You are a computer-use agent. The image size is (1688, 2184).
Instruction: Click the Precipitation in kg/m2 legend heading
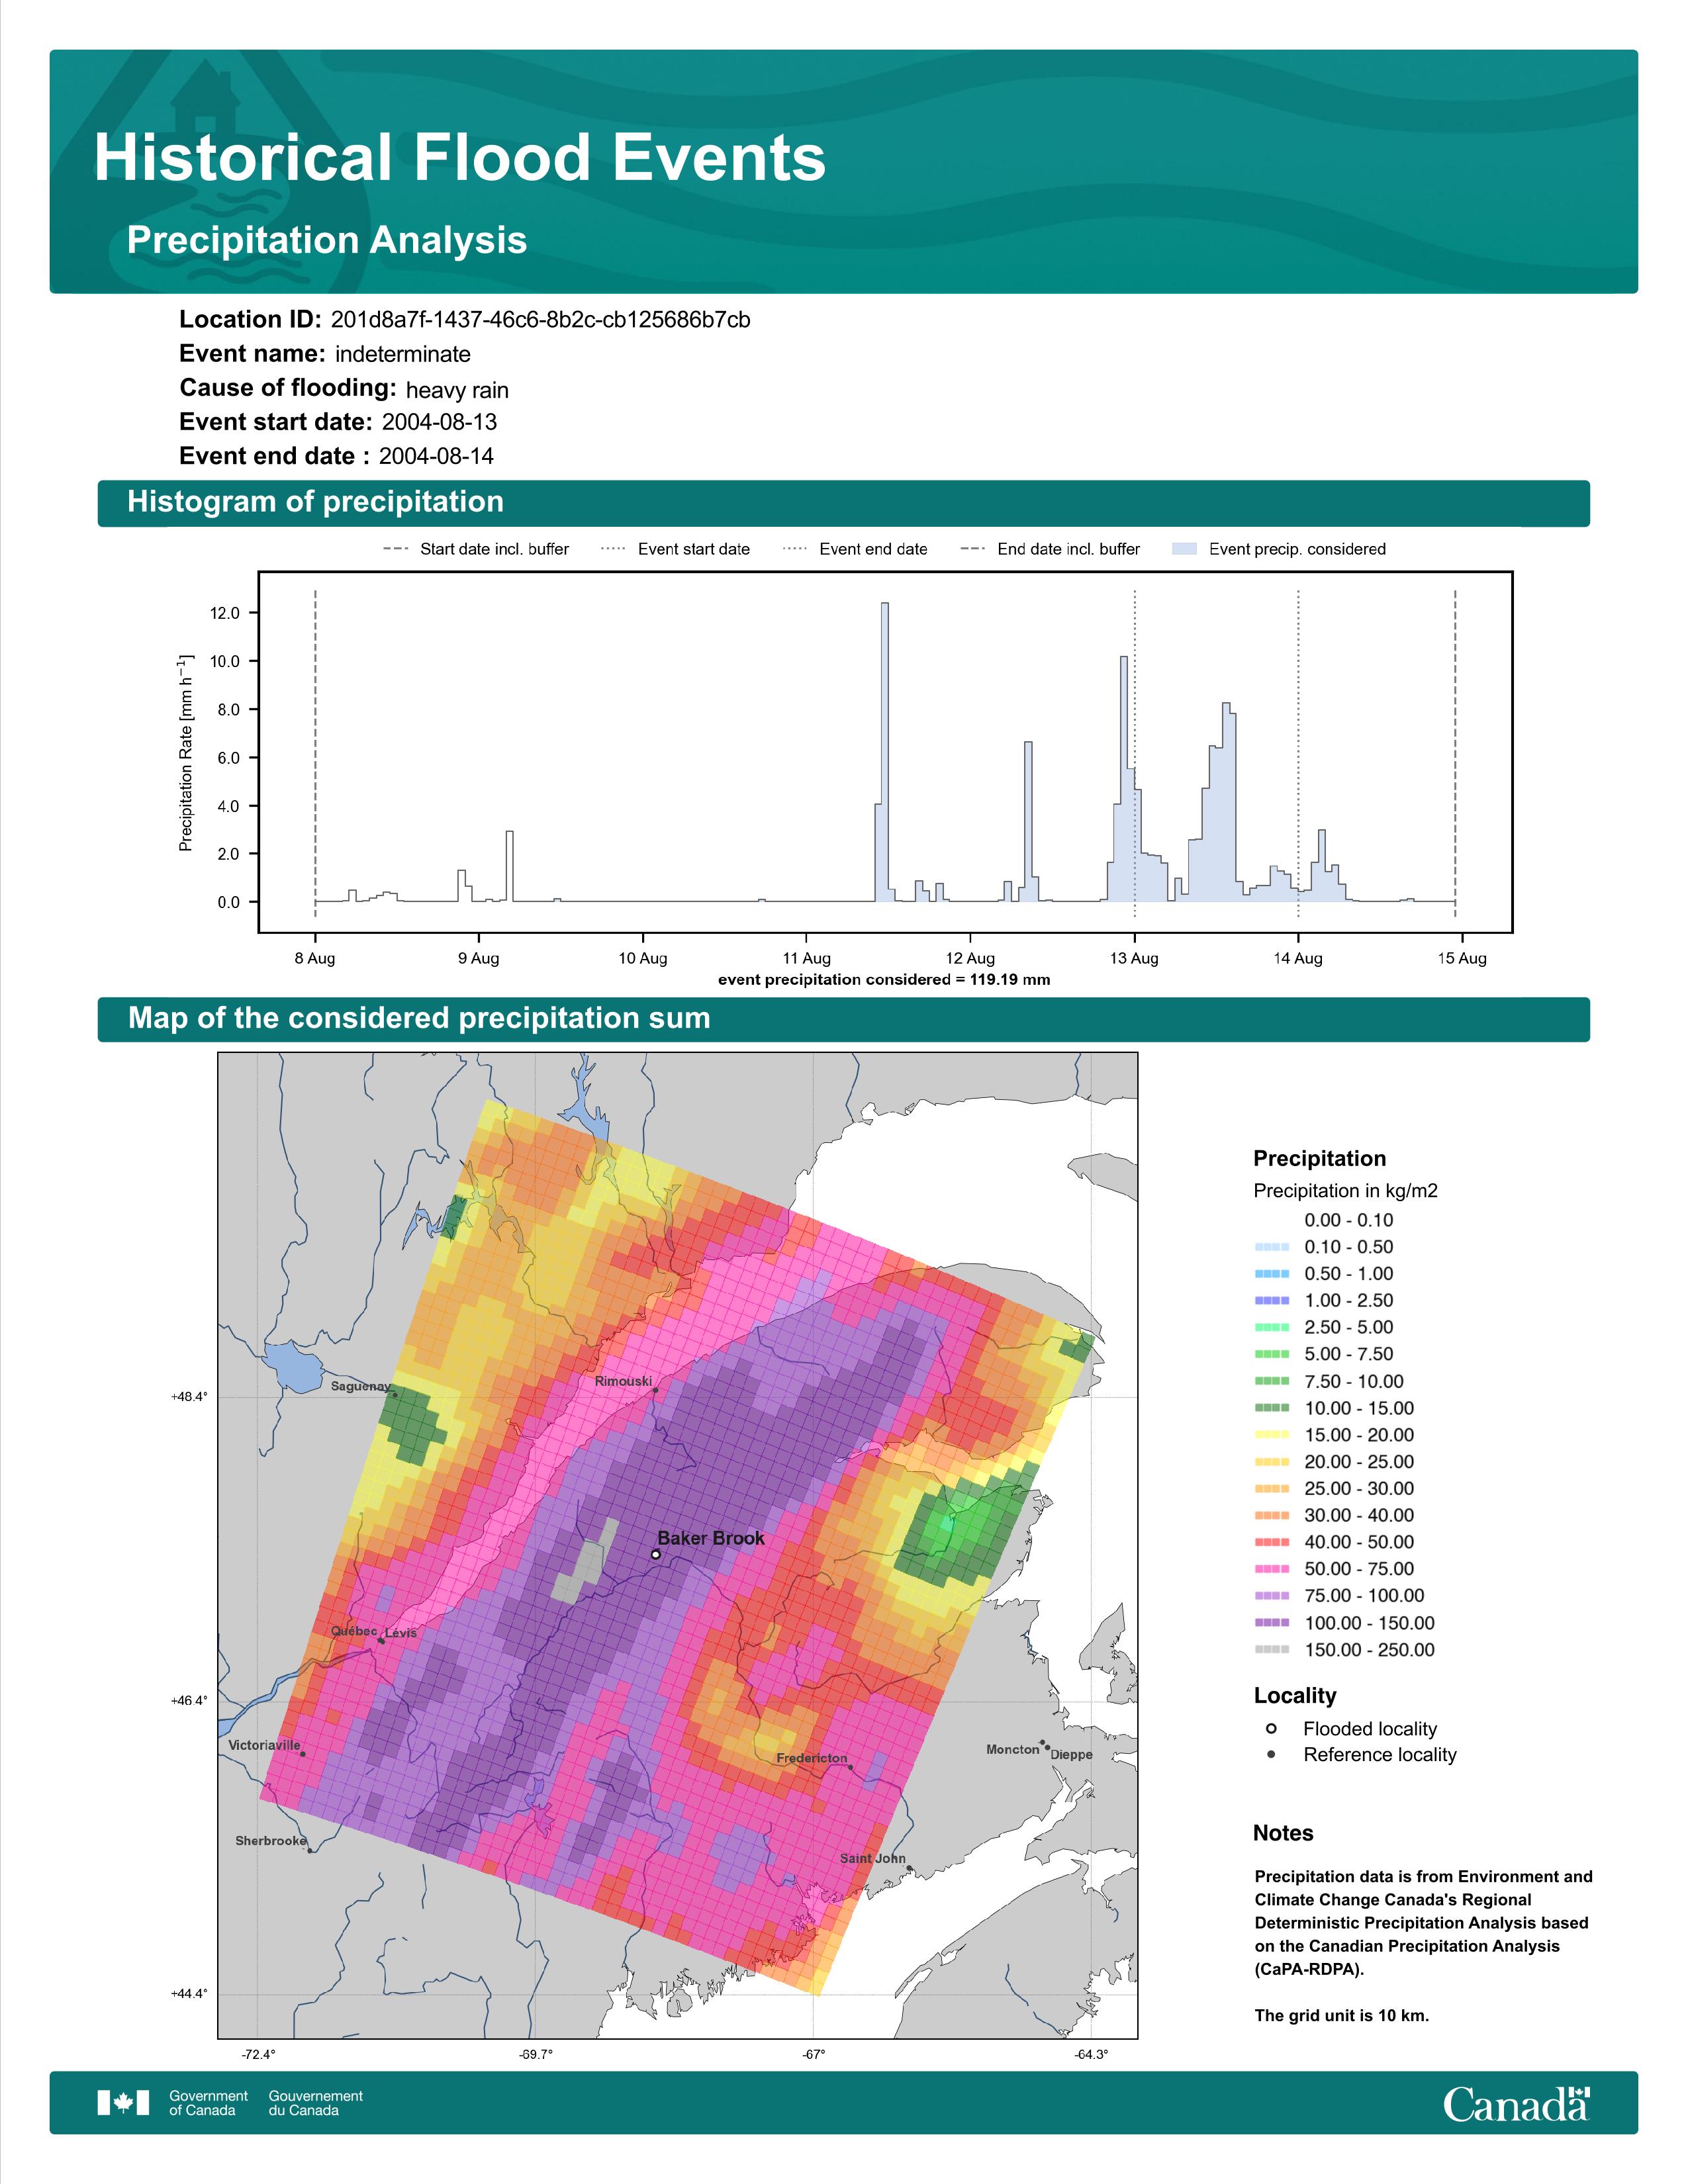tap(1345, 1191)
